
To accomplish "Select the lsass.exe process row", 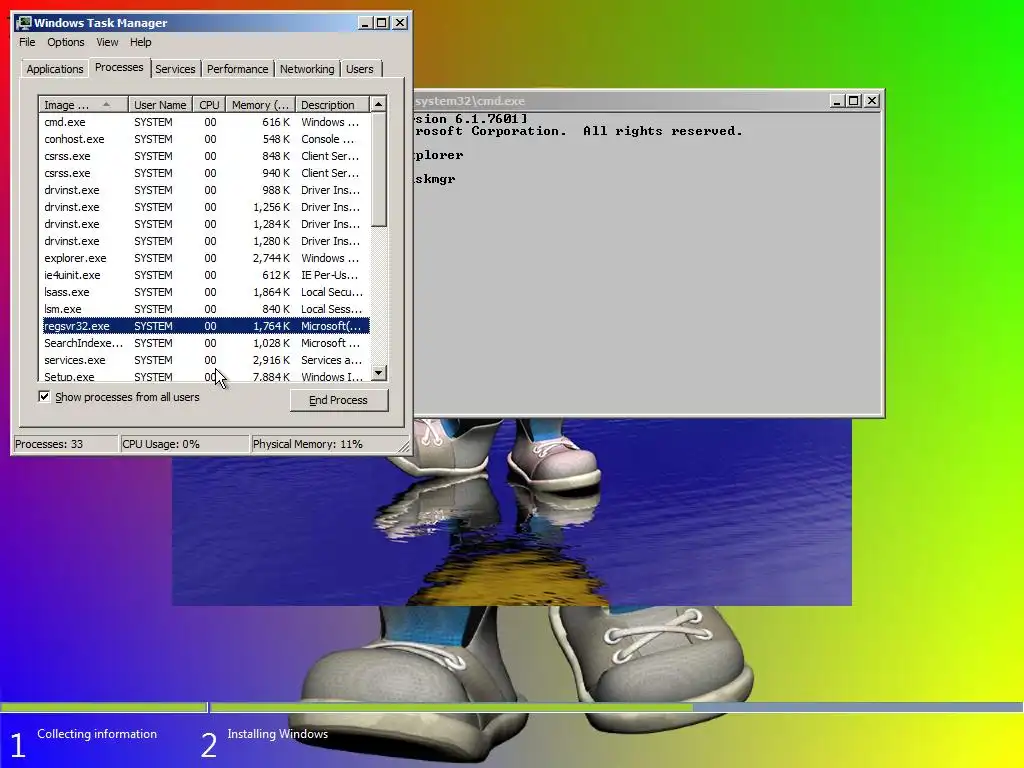I will pyautogui.click(x=206, y=292).
